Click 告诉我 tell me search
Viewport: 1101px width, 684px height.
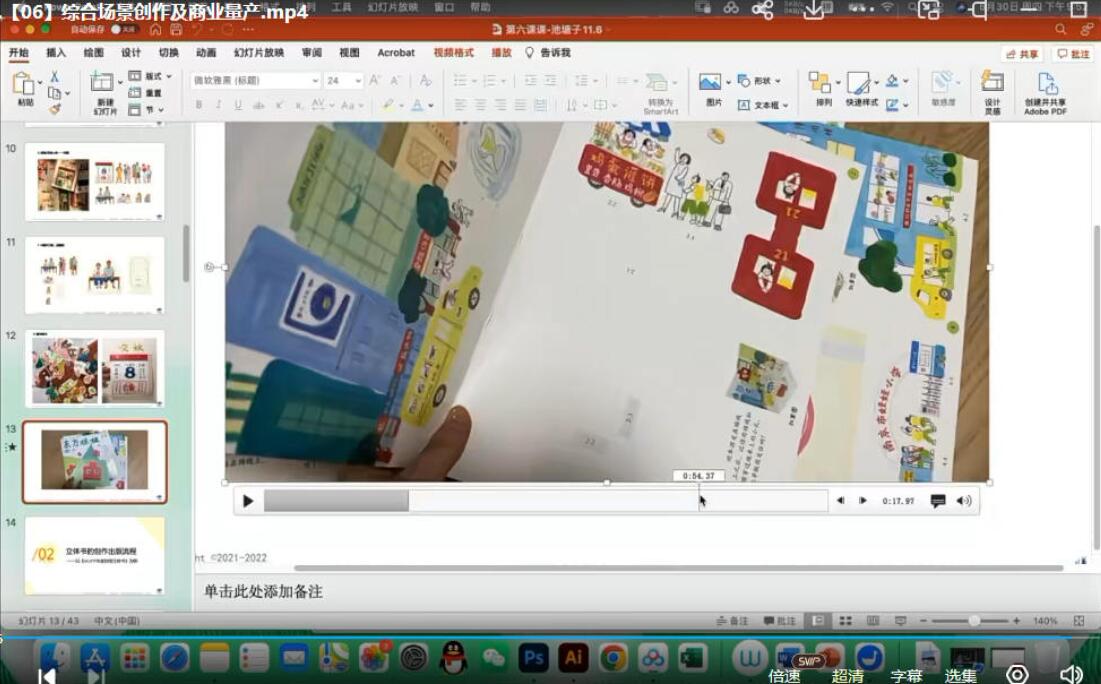coord(548,53)
